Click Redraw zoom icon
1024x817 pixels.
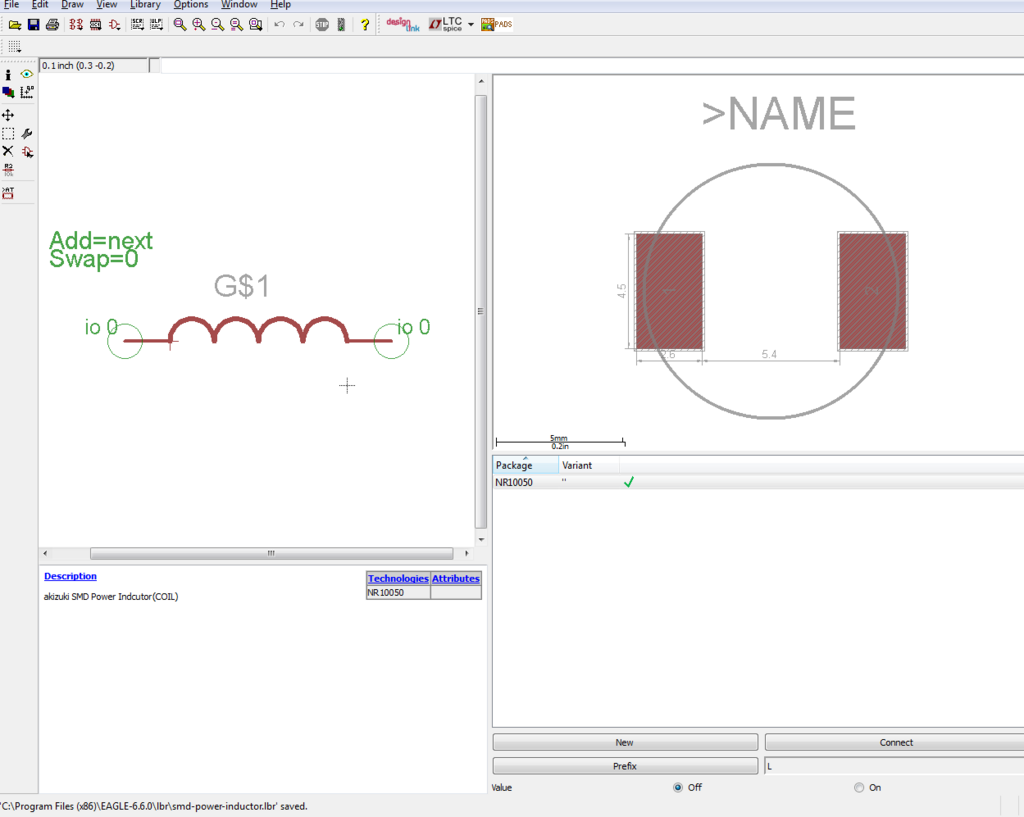(236, 25)
